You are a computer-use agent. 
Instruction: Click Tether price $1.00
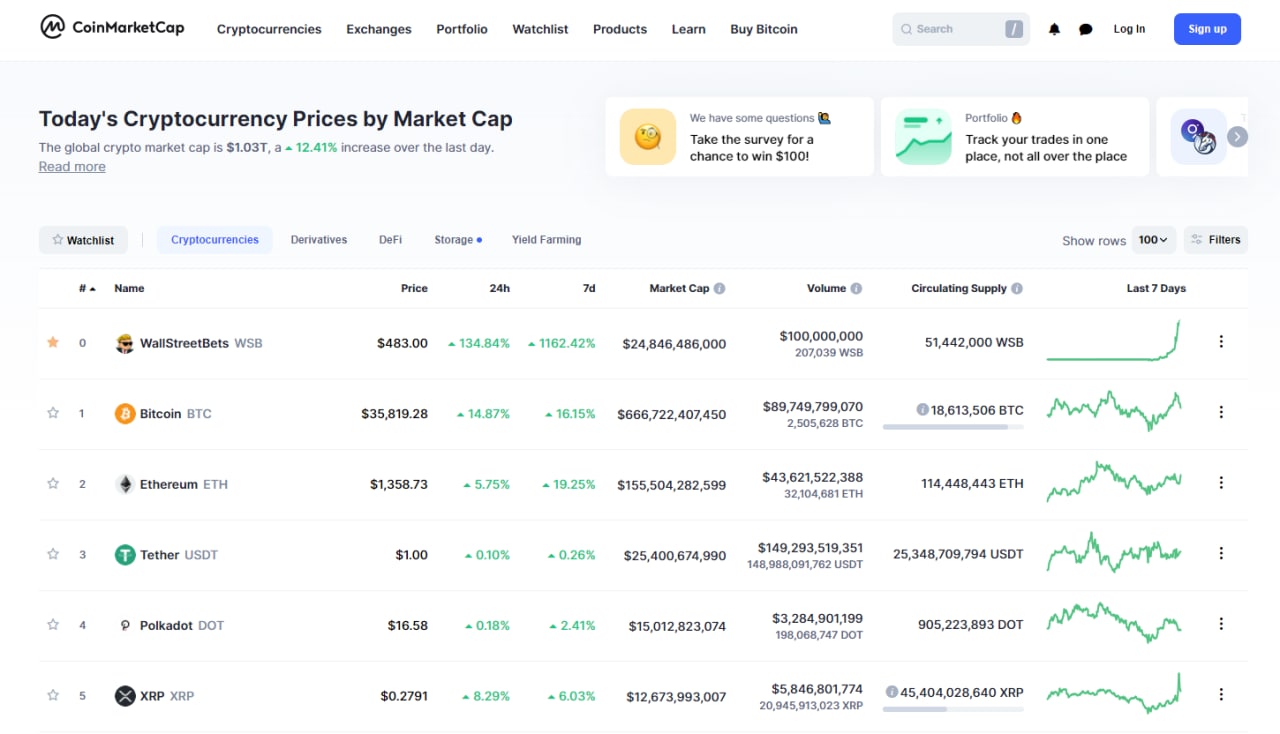pos(411,555)
